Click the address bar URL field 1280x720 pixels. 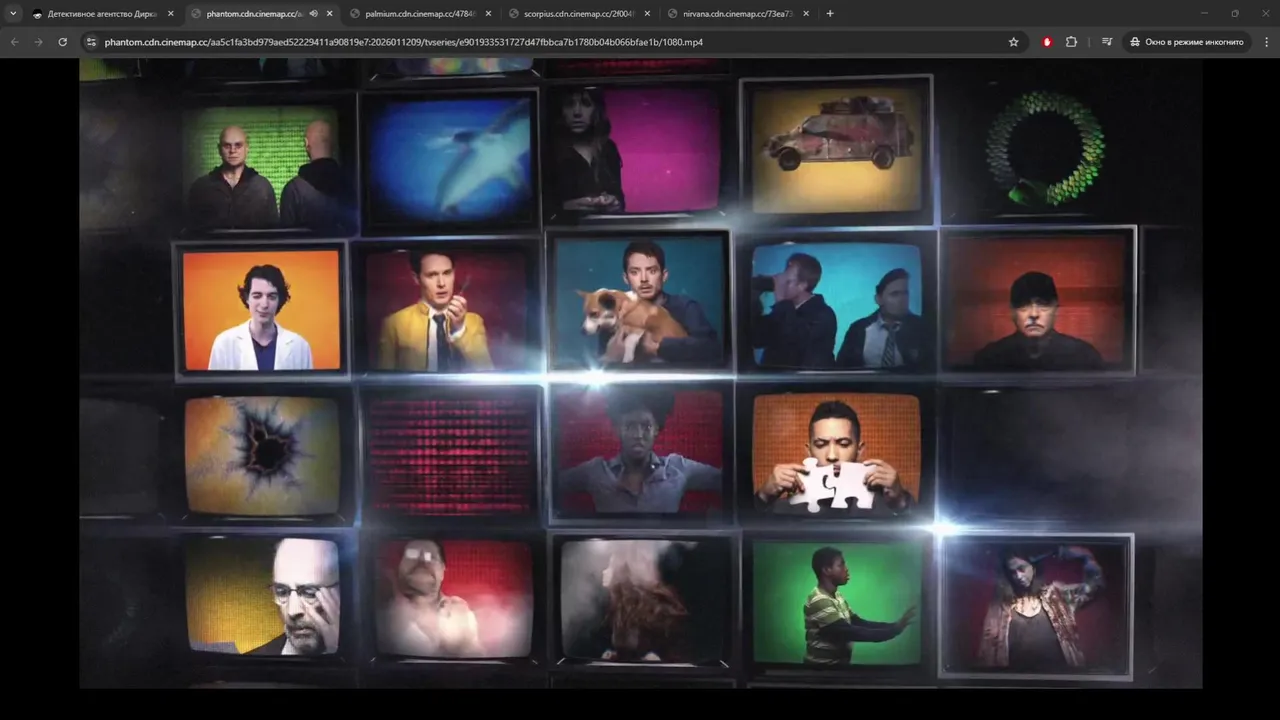[x=550, y=42]
